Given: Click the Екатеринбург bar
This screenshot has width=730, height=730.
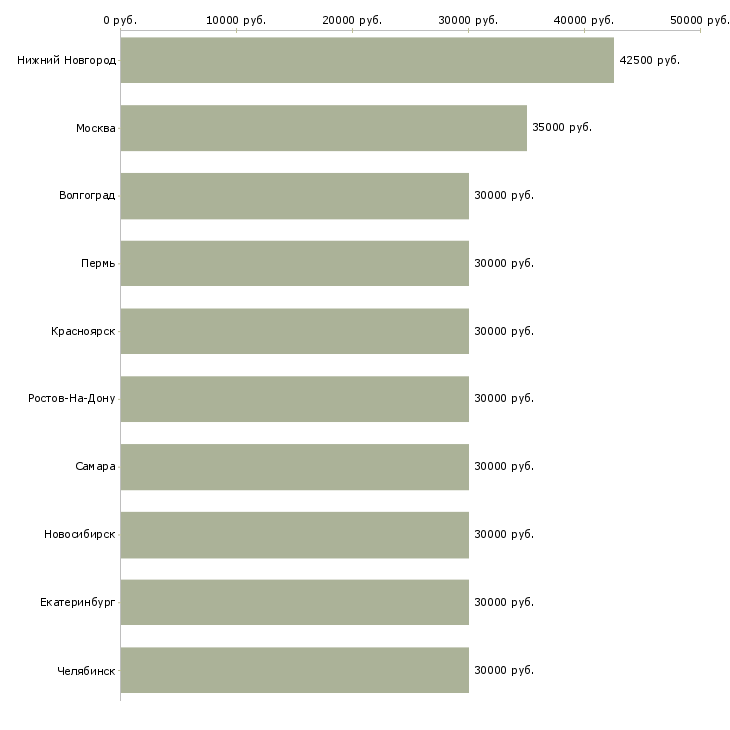Looking at the screenshot, I should [295, 602].
